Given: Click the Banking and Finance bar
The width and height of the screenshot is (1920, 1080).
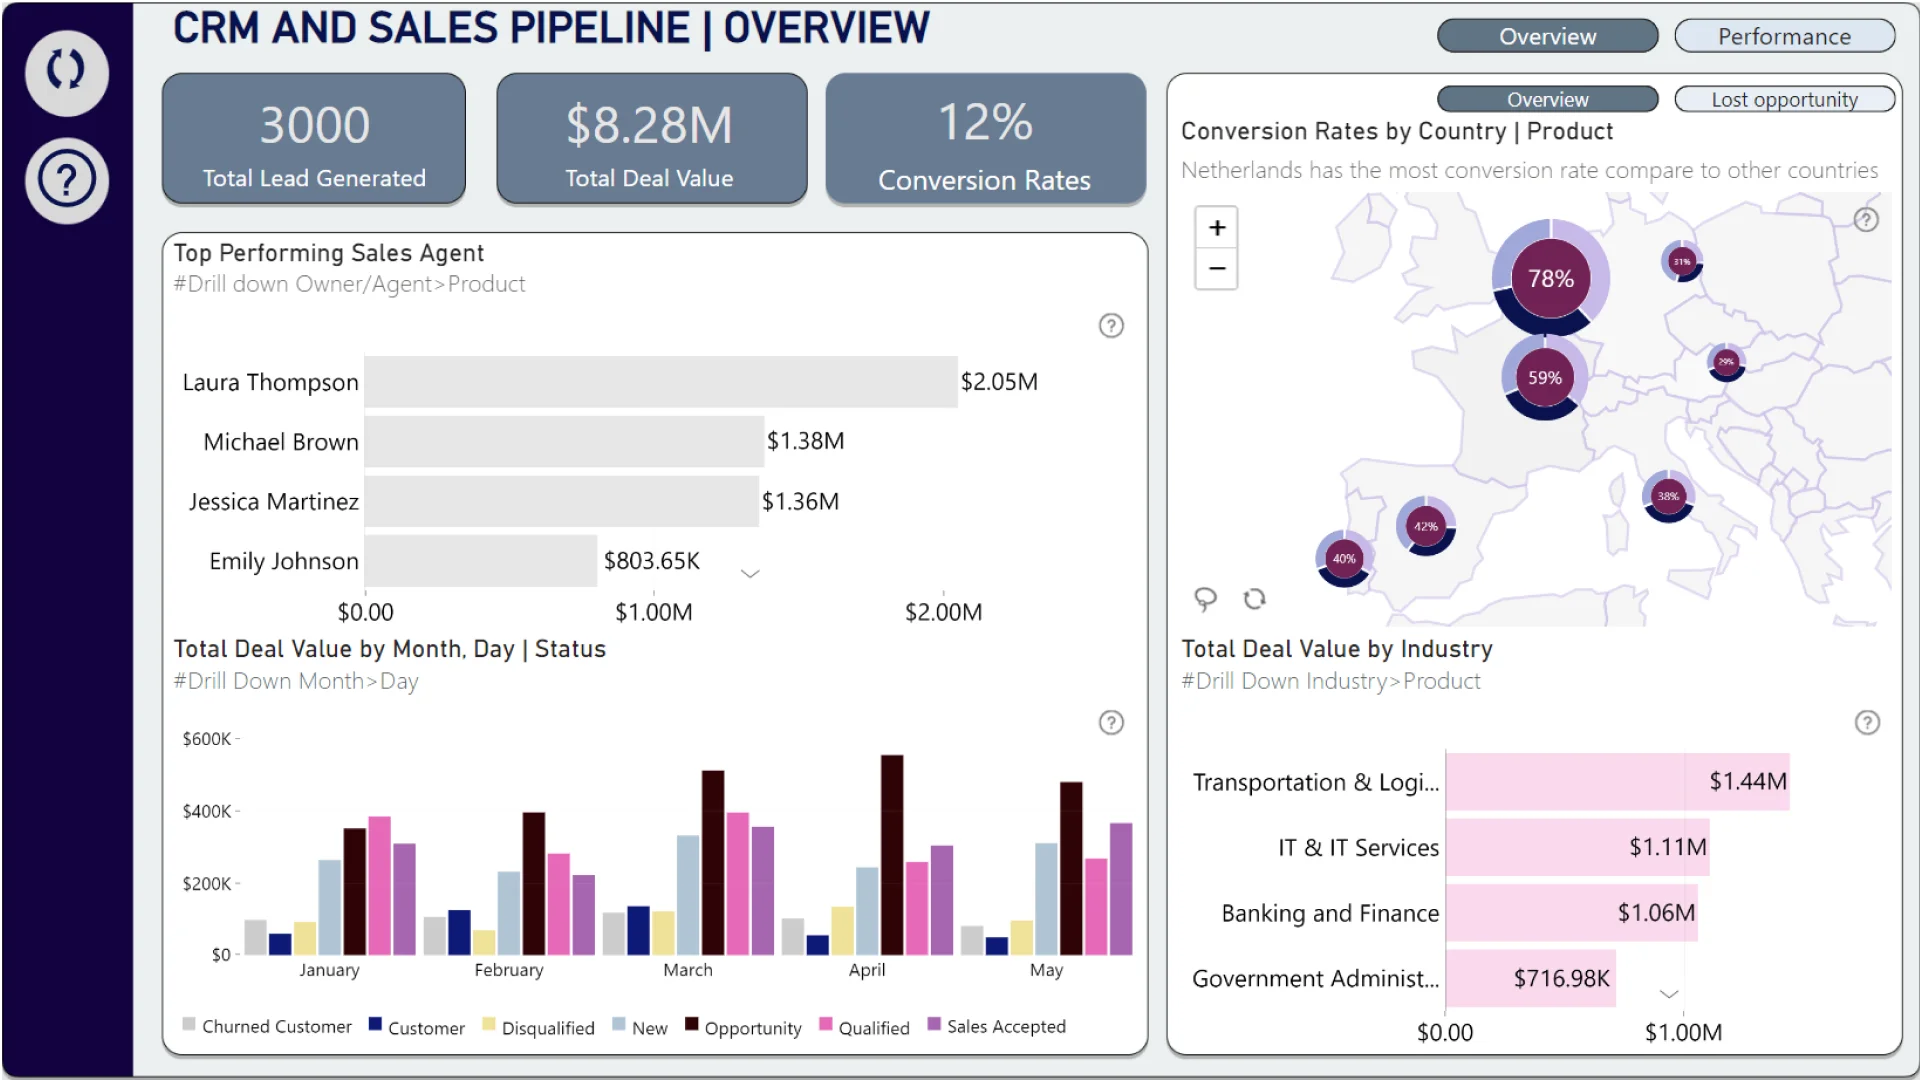Looking at the screenshot, I should (x=1571, y=913).
